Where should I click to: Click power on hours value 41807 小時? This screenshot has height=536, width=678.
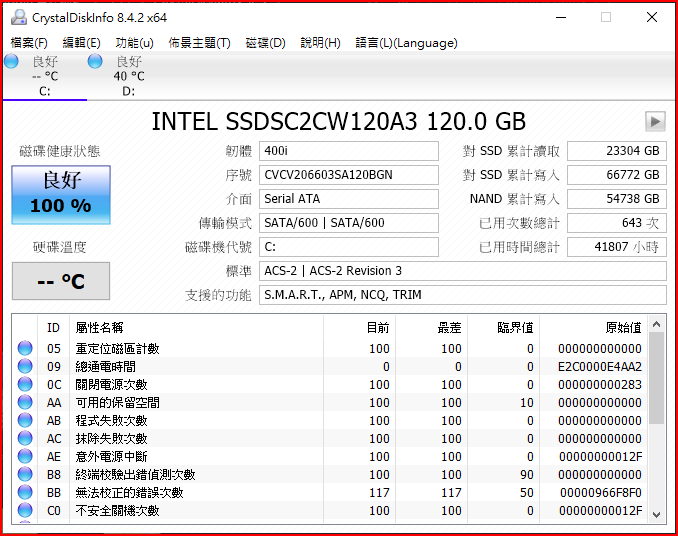pyautogui.click(x=617, y=247)
